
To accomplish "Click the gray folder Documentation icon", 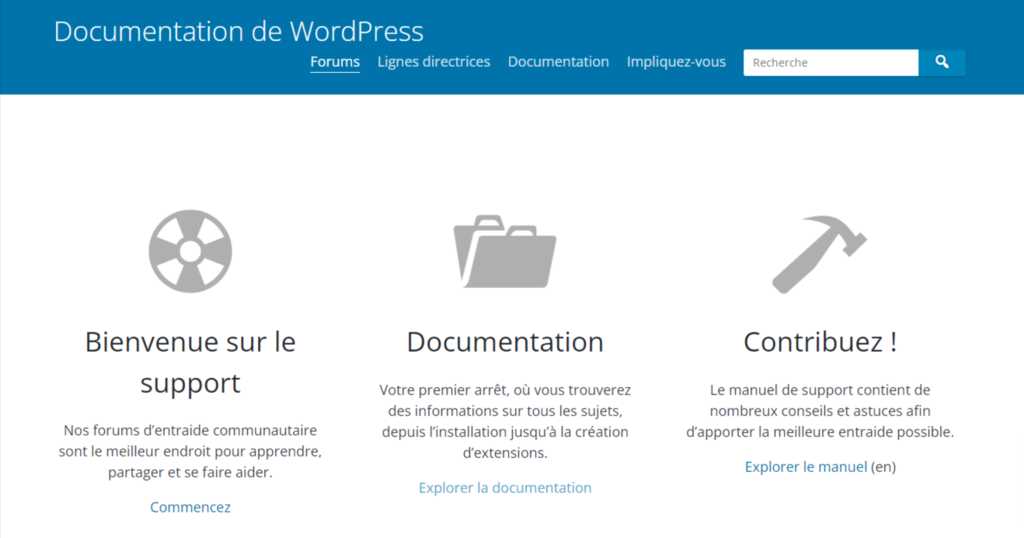I will click(505, 251).
